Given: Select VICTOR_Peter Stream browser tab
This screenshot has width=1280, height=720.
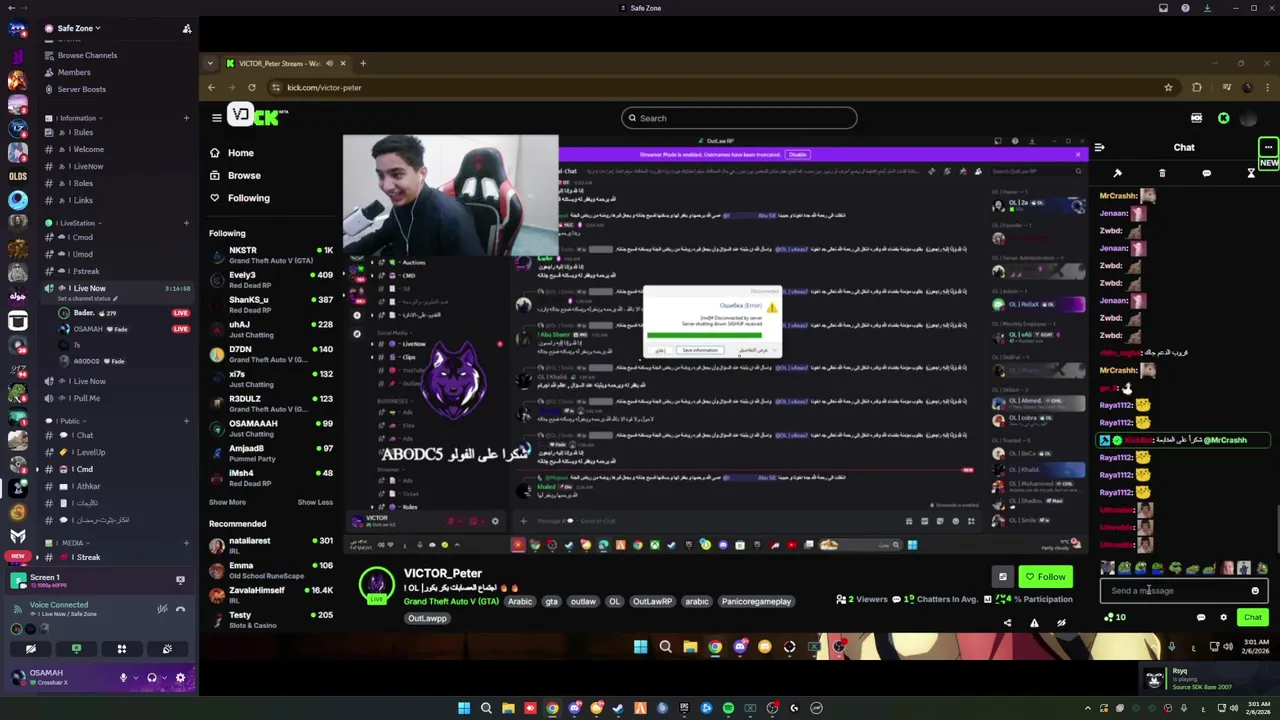Looking at the screenshot, I should 285,64.
